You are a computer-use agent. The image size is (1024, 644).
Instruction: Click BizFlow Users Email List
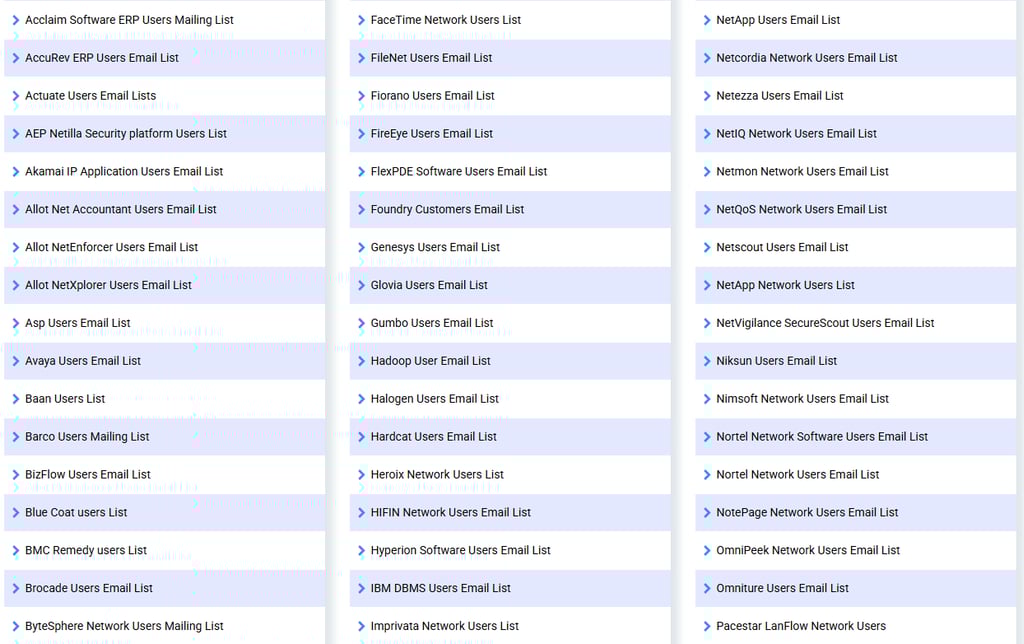coord(88,475)
